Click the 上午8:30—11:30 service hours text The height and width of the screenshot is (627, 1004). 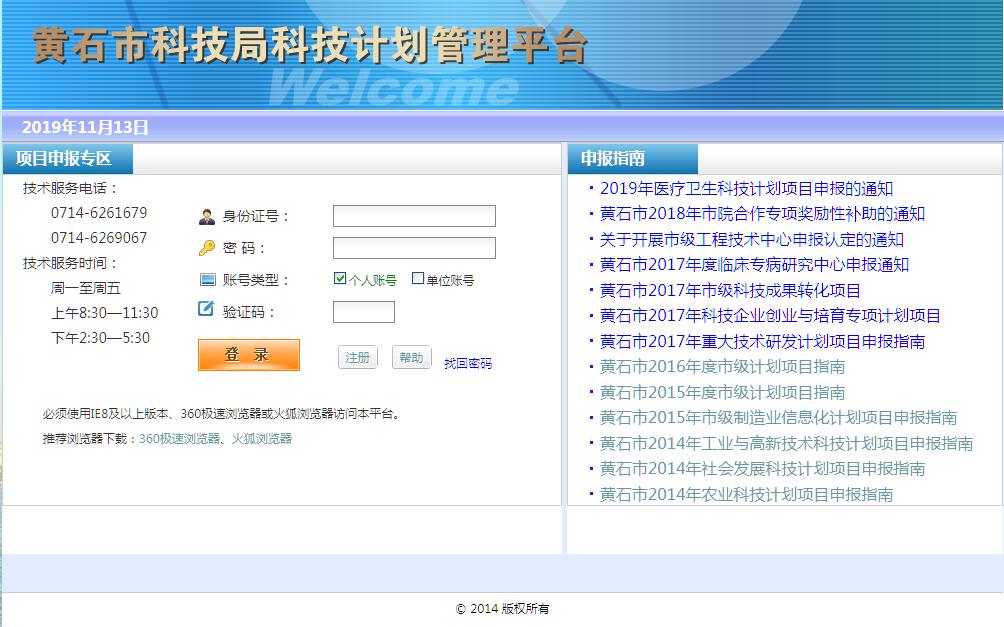pos(104,313)
